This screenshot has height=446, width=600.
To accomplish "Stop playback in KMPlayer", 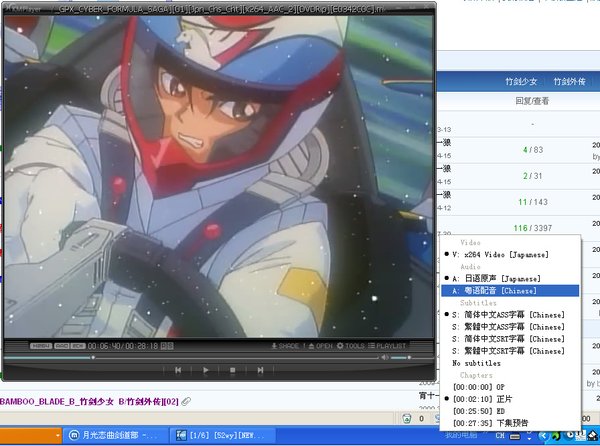I will point(232,370).
